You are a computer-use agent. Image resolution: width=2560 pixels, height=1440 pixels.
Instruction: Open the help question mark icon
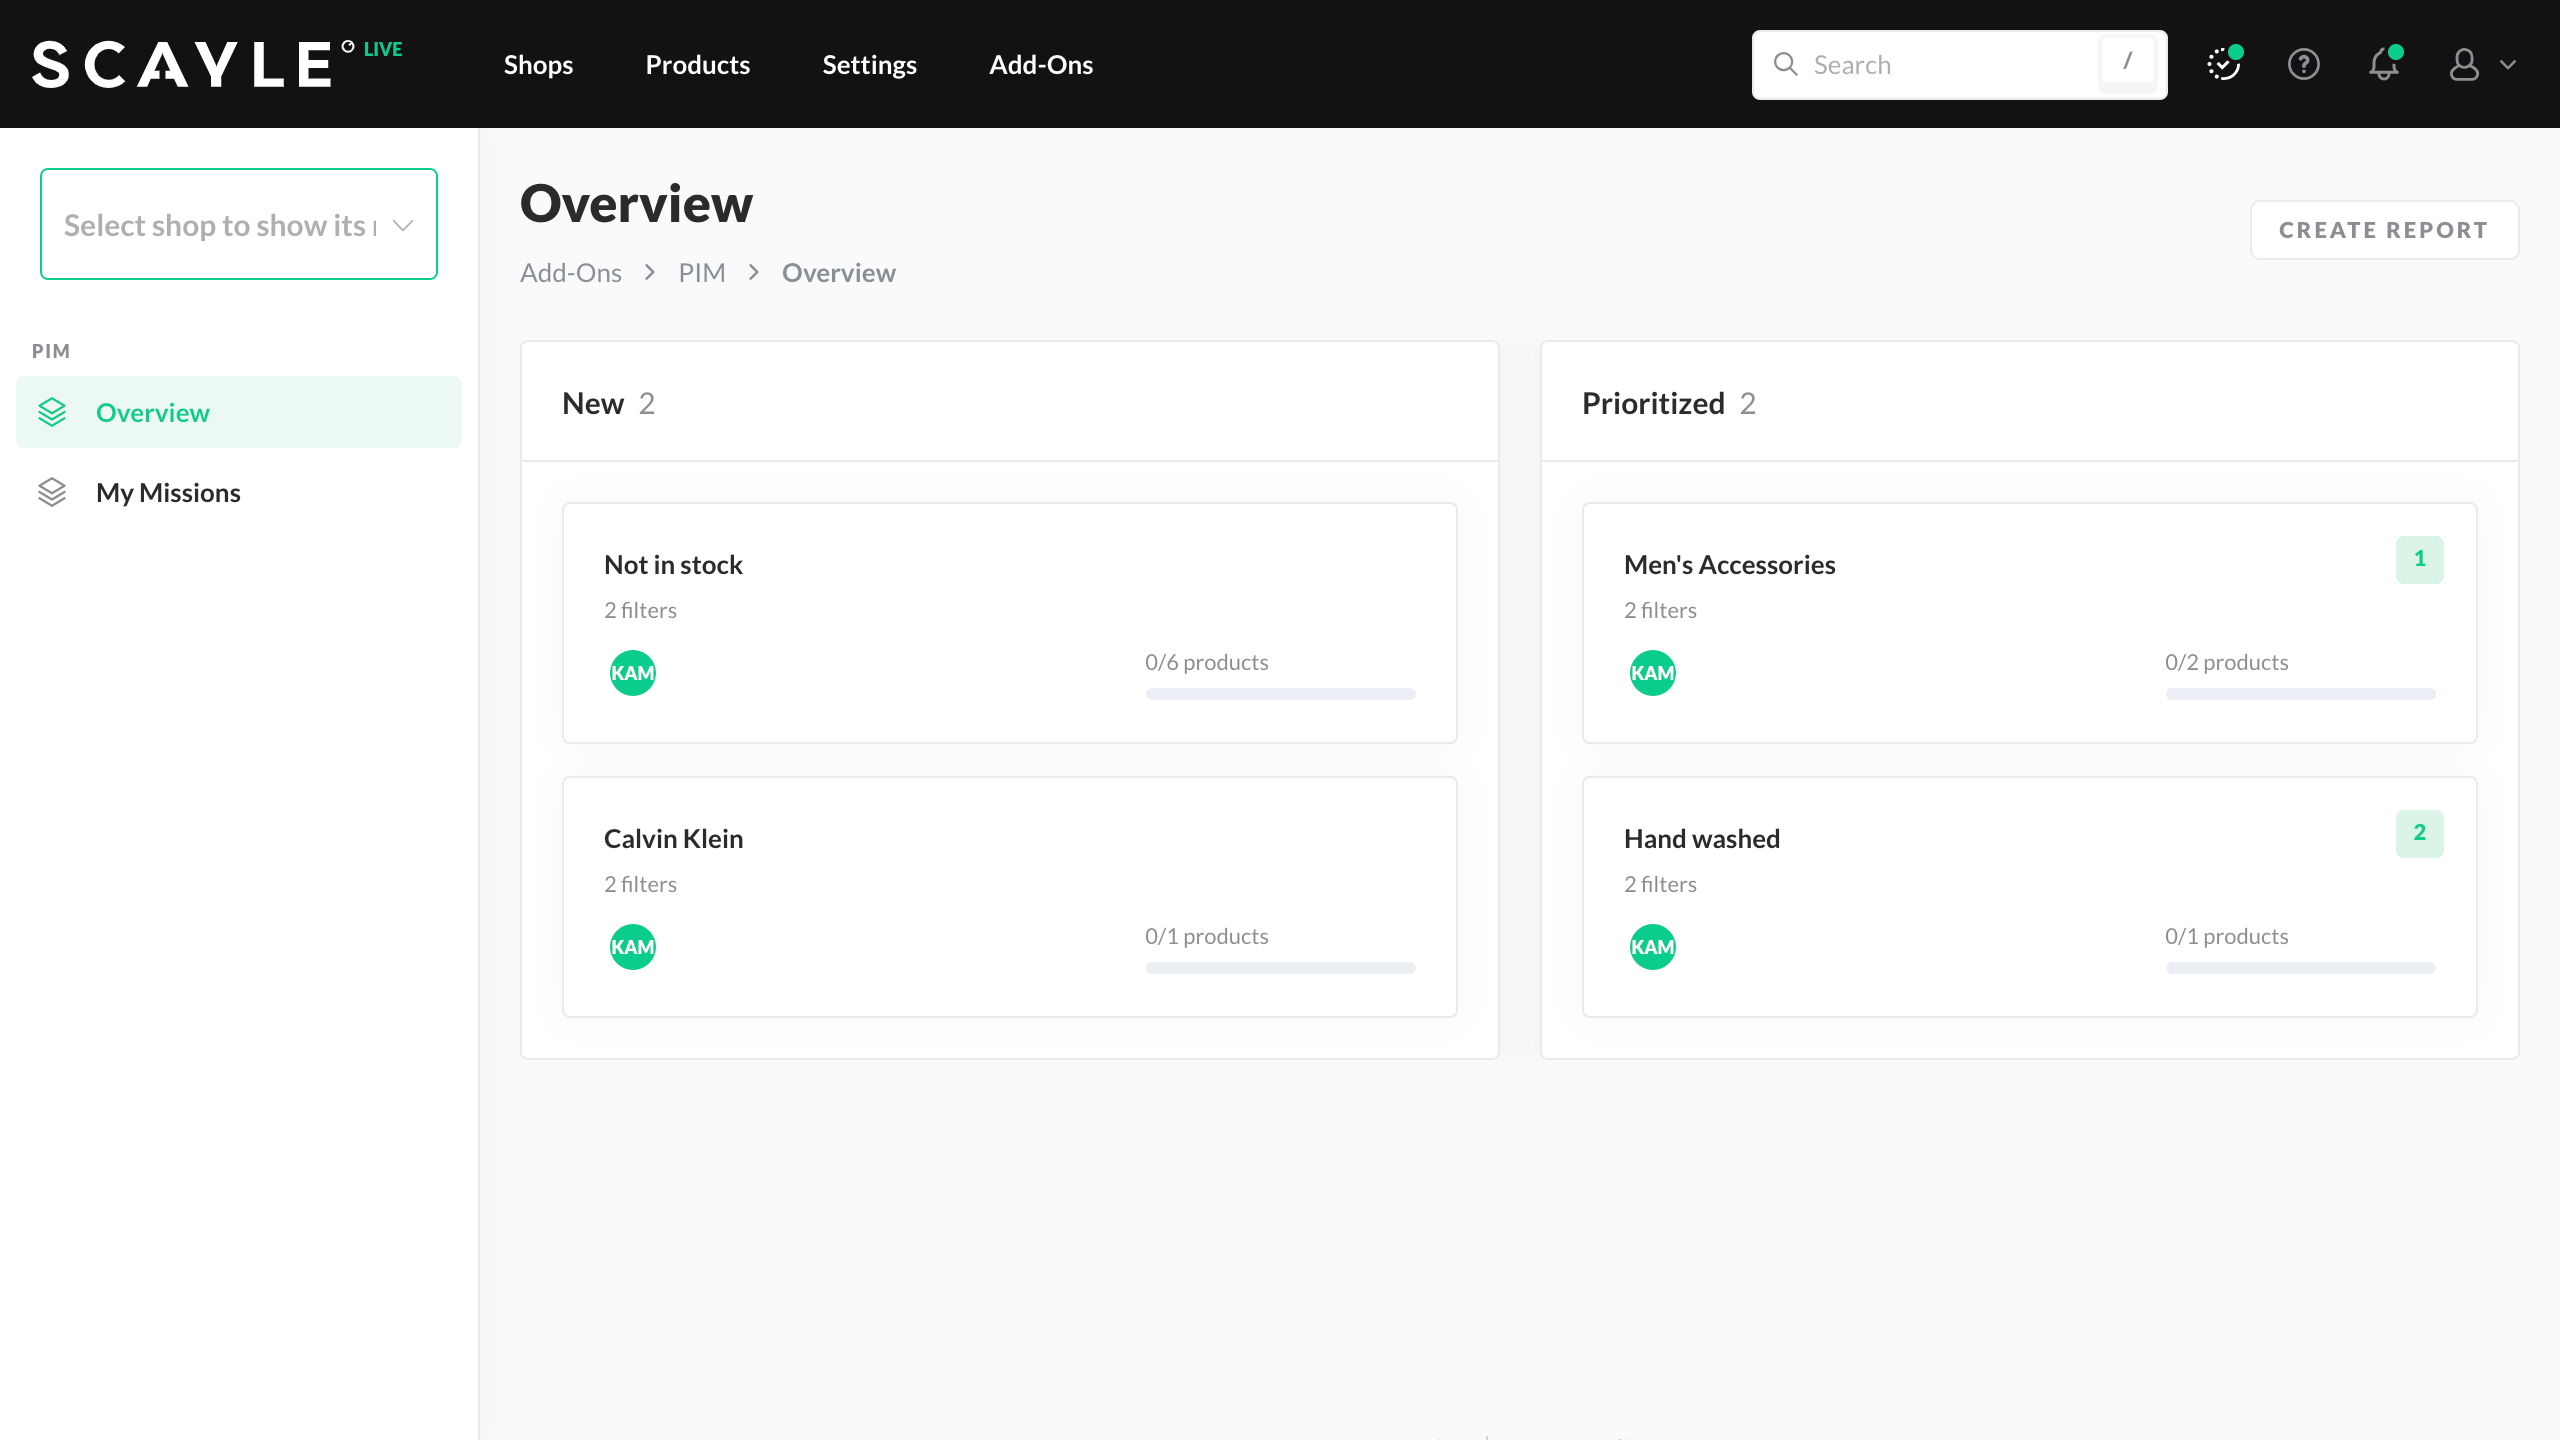[2303, 65]
